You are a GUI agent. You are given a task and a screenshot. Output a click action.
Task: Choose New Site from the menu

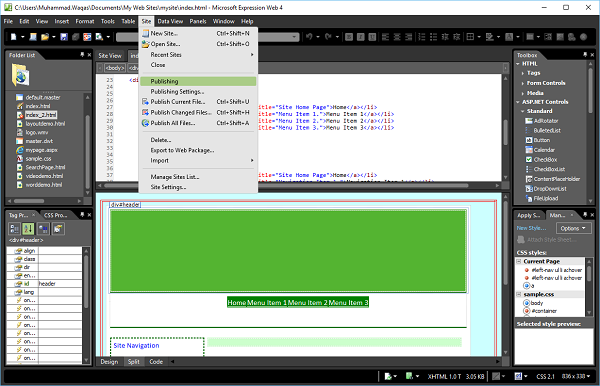pyautogui.click(x=198, y=33)
